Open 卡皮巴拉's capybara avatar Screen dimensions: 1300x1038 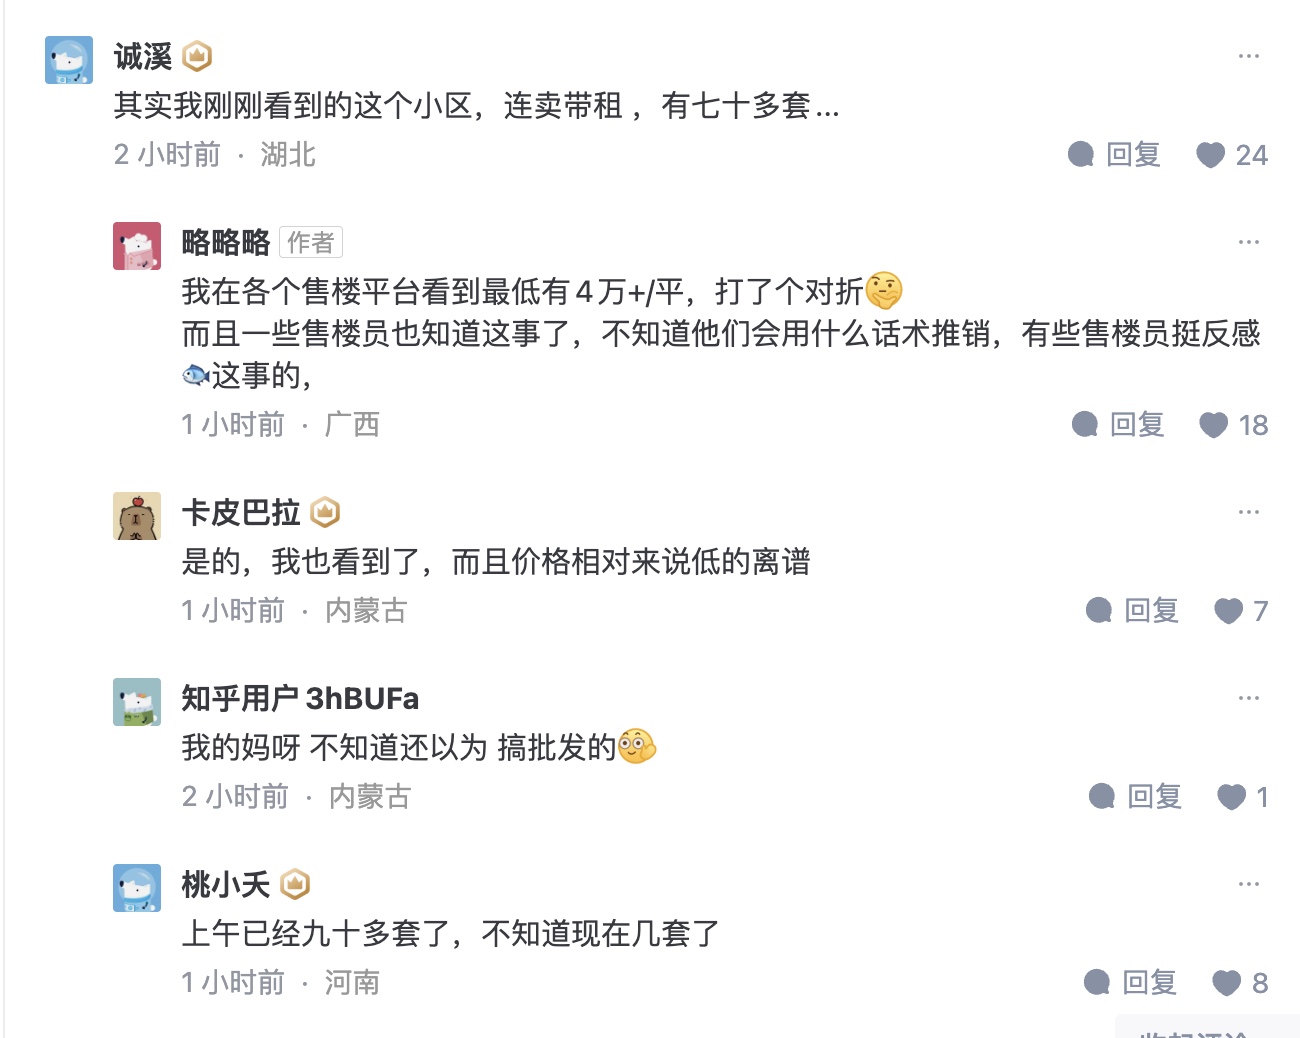point(137,516)
